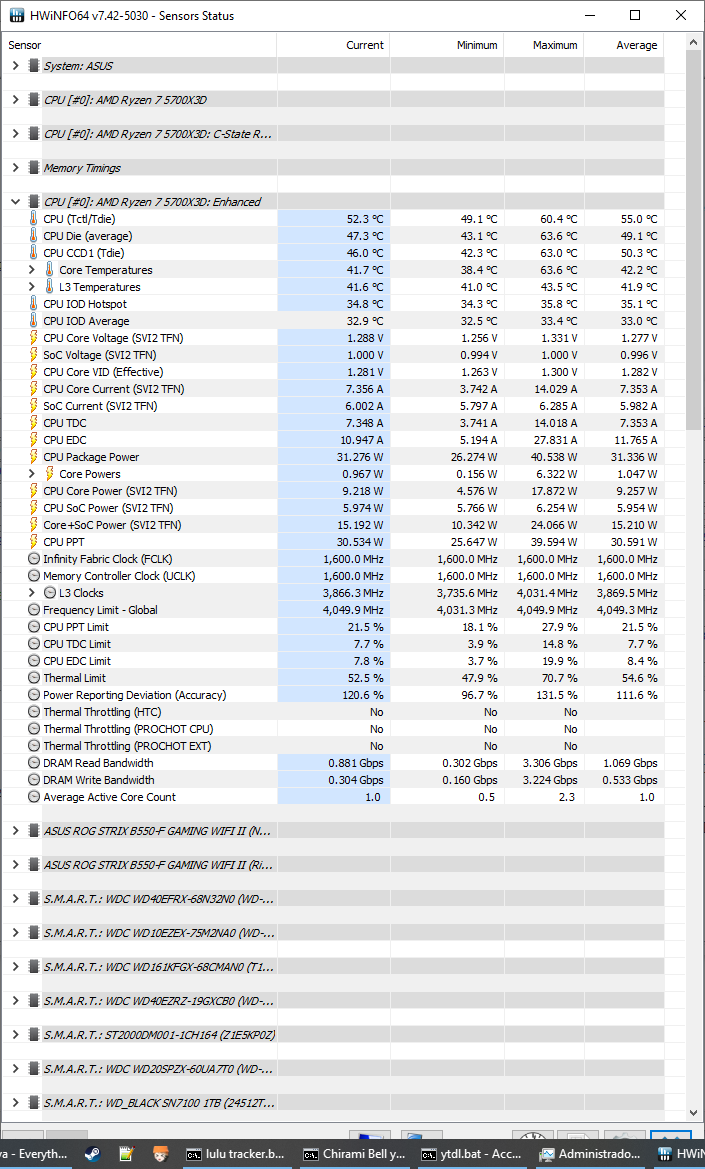The width and height of the screenshot is (705, 1169).
Task: Click the thermometer icon beside CPU Die (average)
Action: point(34,236)
